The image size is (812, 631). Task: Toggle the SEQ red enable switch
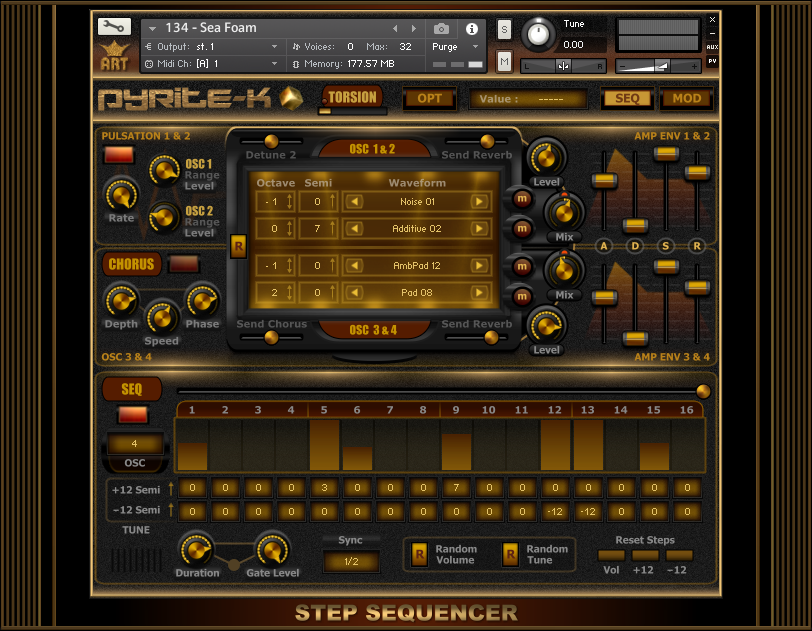tap(132, 415)
